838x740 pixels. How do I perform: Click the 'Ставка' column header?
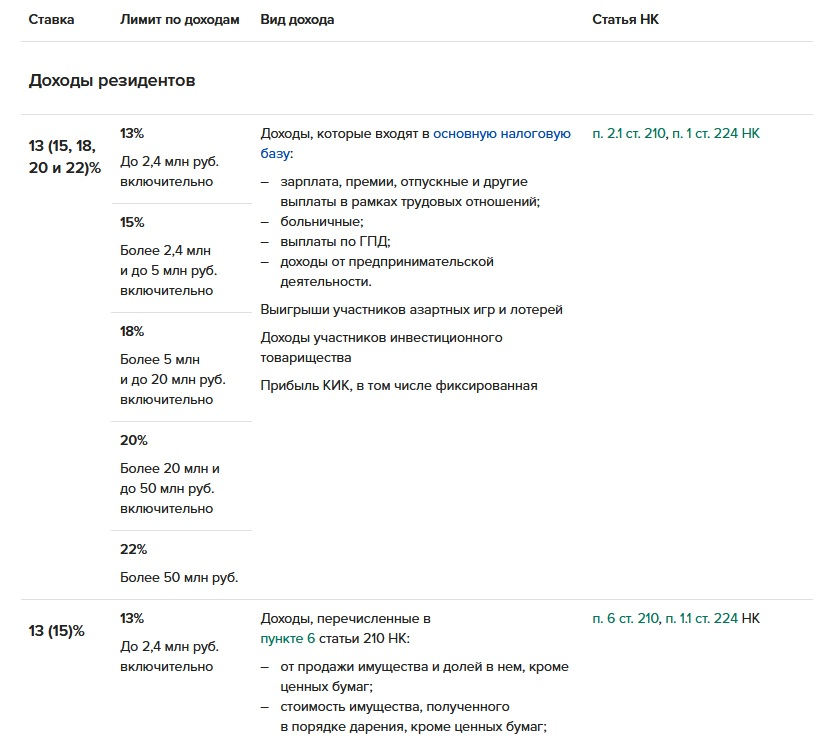(51, 20)
